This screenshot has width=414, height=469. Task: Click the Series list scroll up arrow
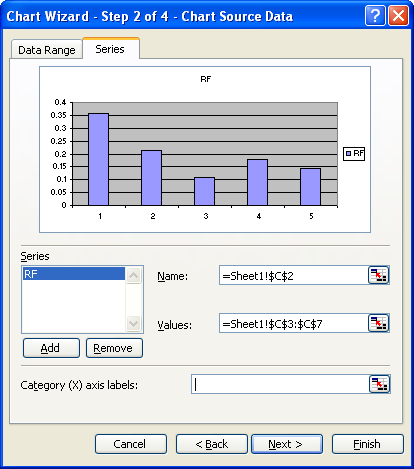point(134,276)
